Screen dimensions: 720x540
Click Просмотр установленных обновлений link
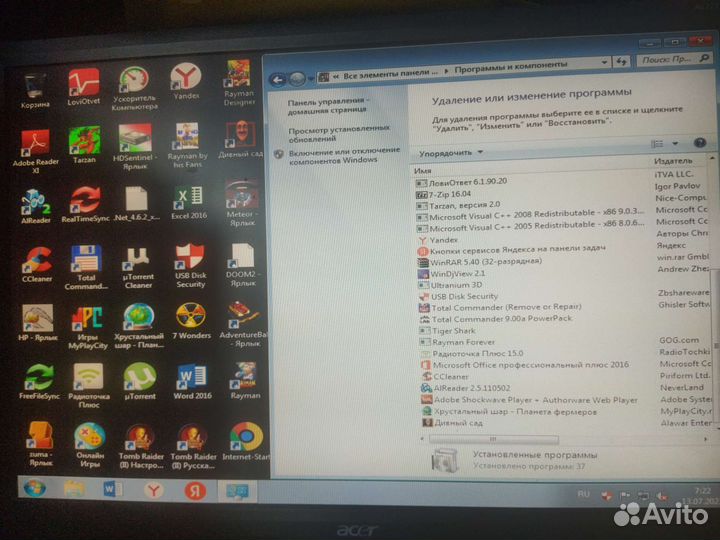tap(338, 133)
